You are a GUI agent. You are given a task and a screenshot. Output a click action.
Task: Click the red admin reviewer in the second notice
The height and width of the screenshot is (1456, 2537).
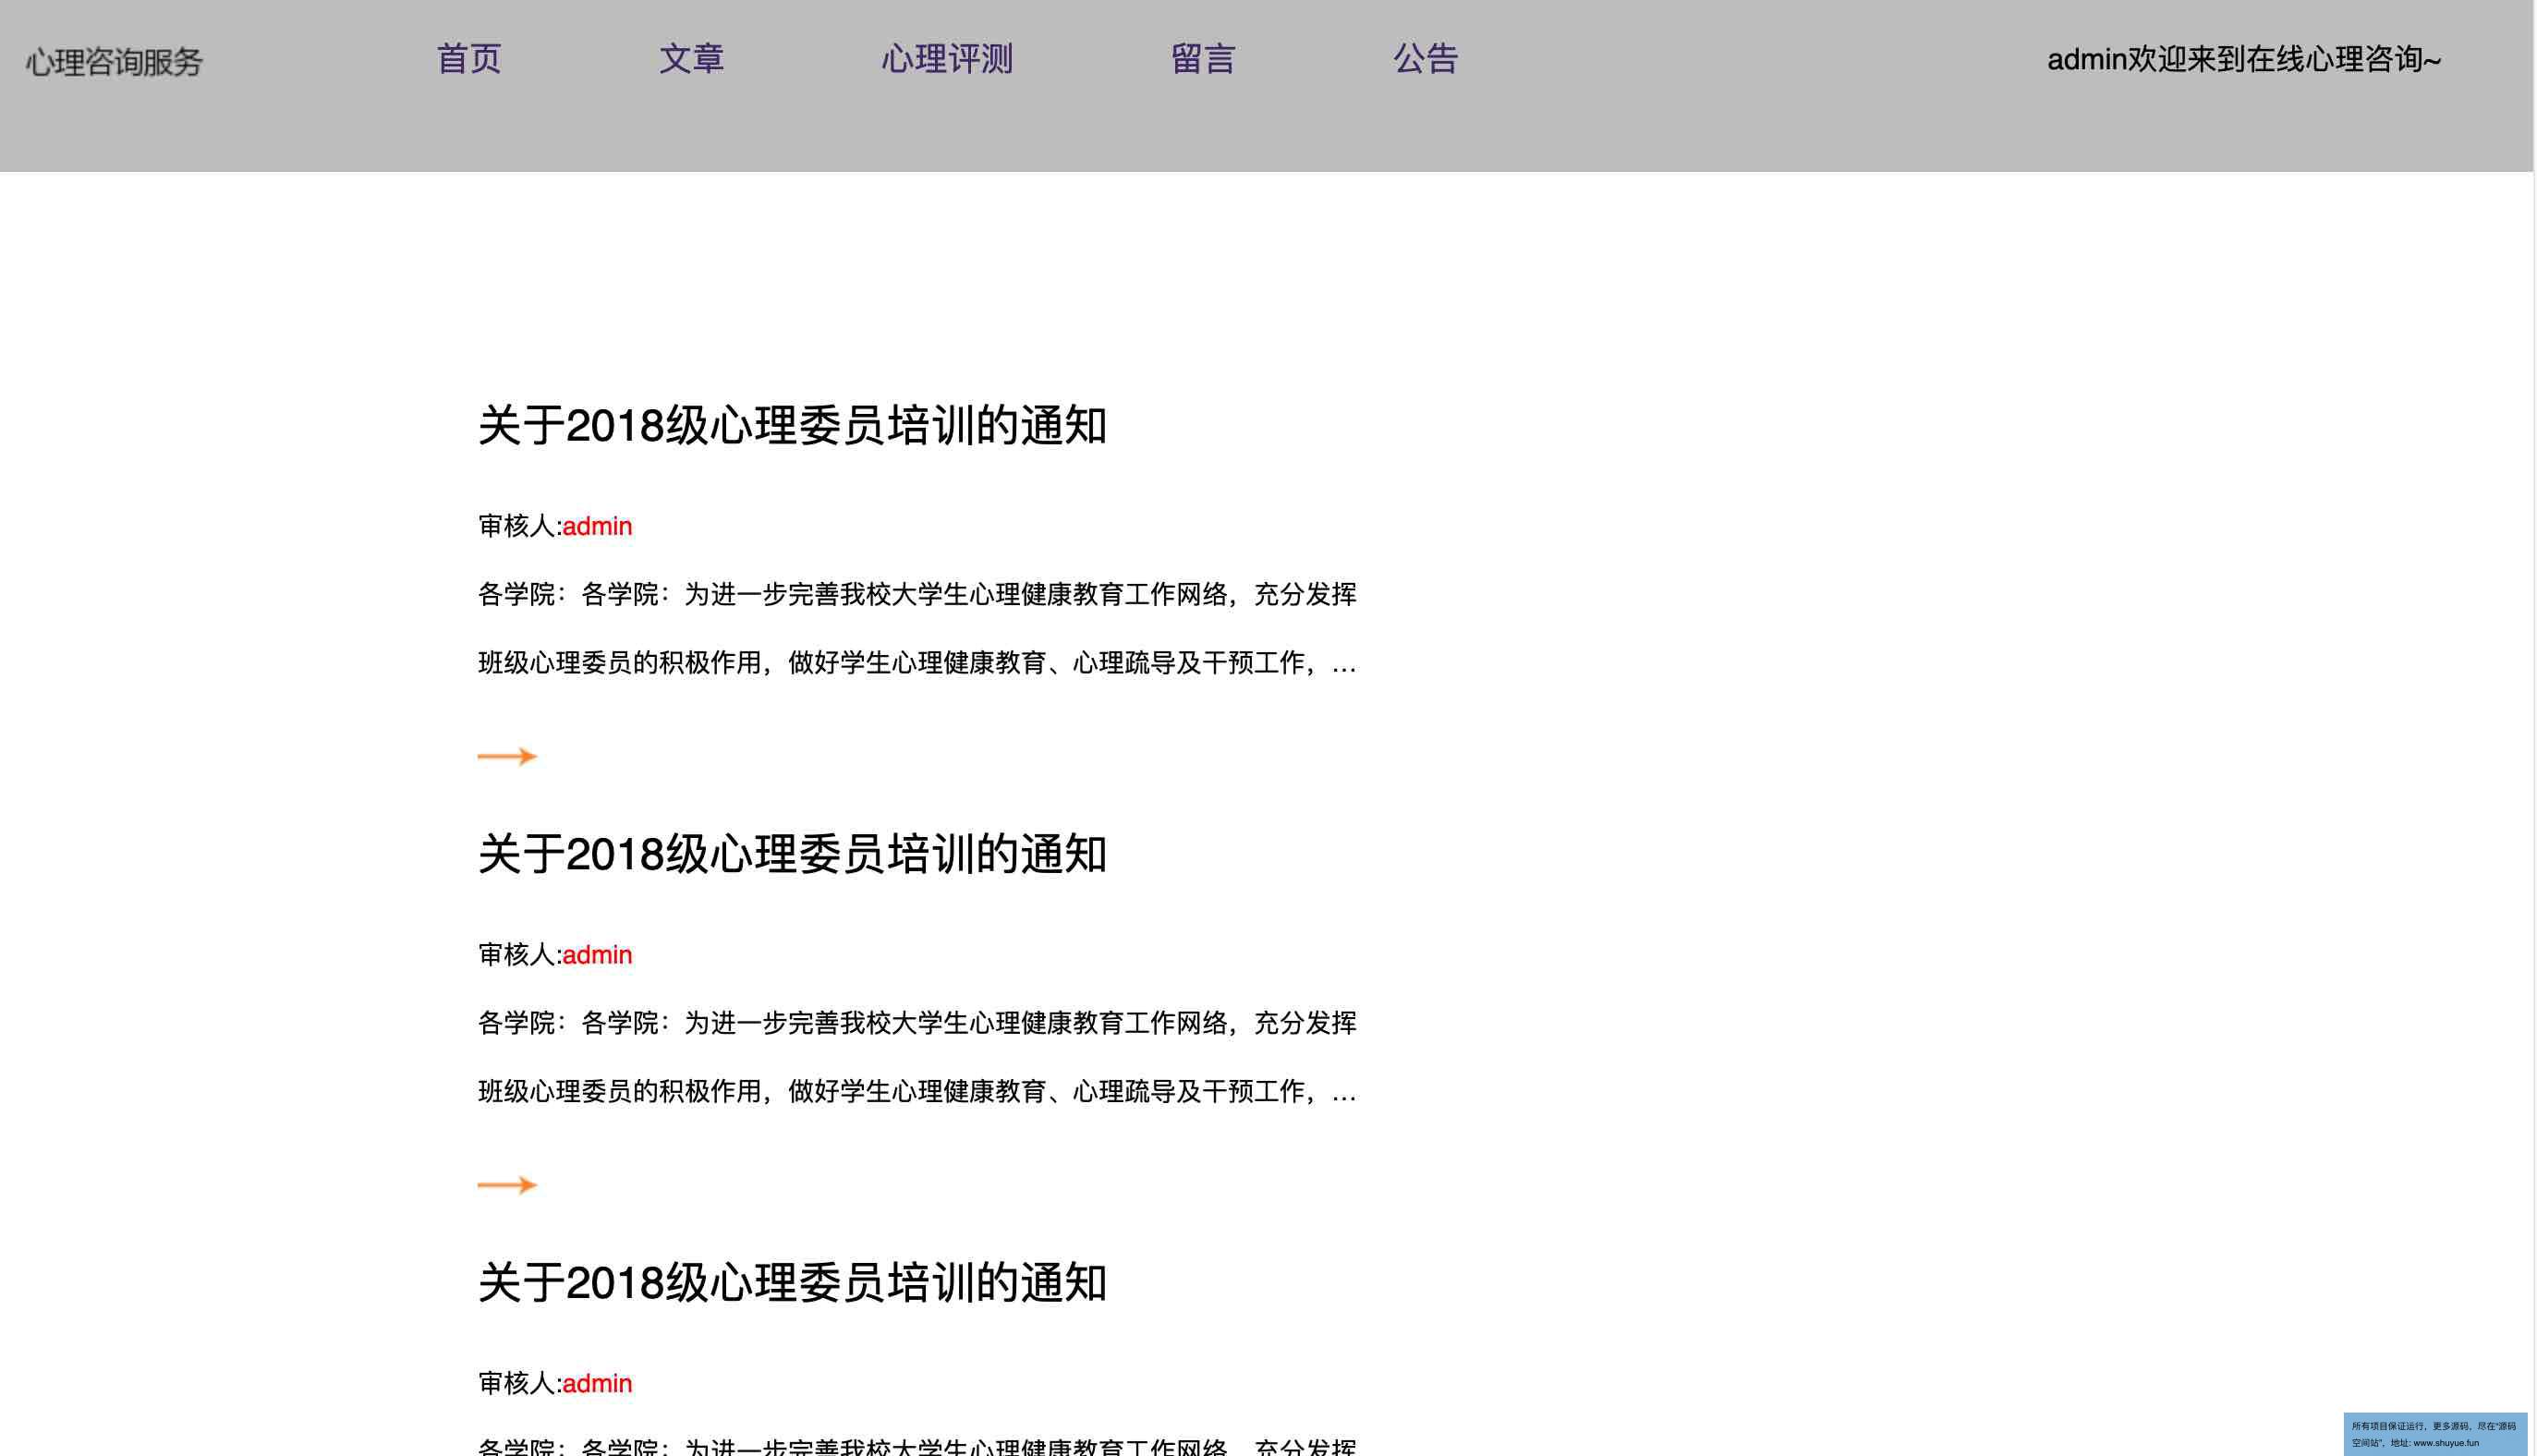tap(597, 955)
